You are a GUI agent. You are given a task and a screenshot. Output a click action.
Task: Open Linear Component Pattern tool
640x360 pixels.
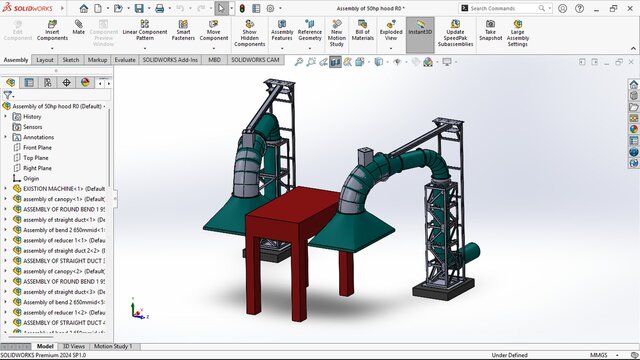tap(144, 30)
